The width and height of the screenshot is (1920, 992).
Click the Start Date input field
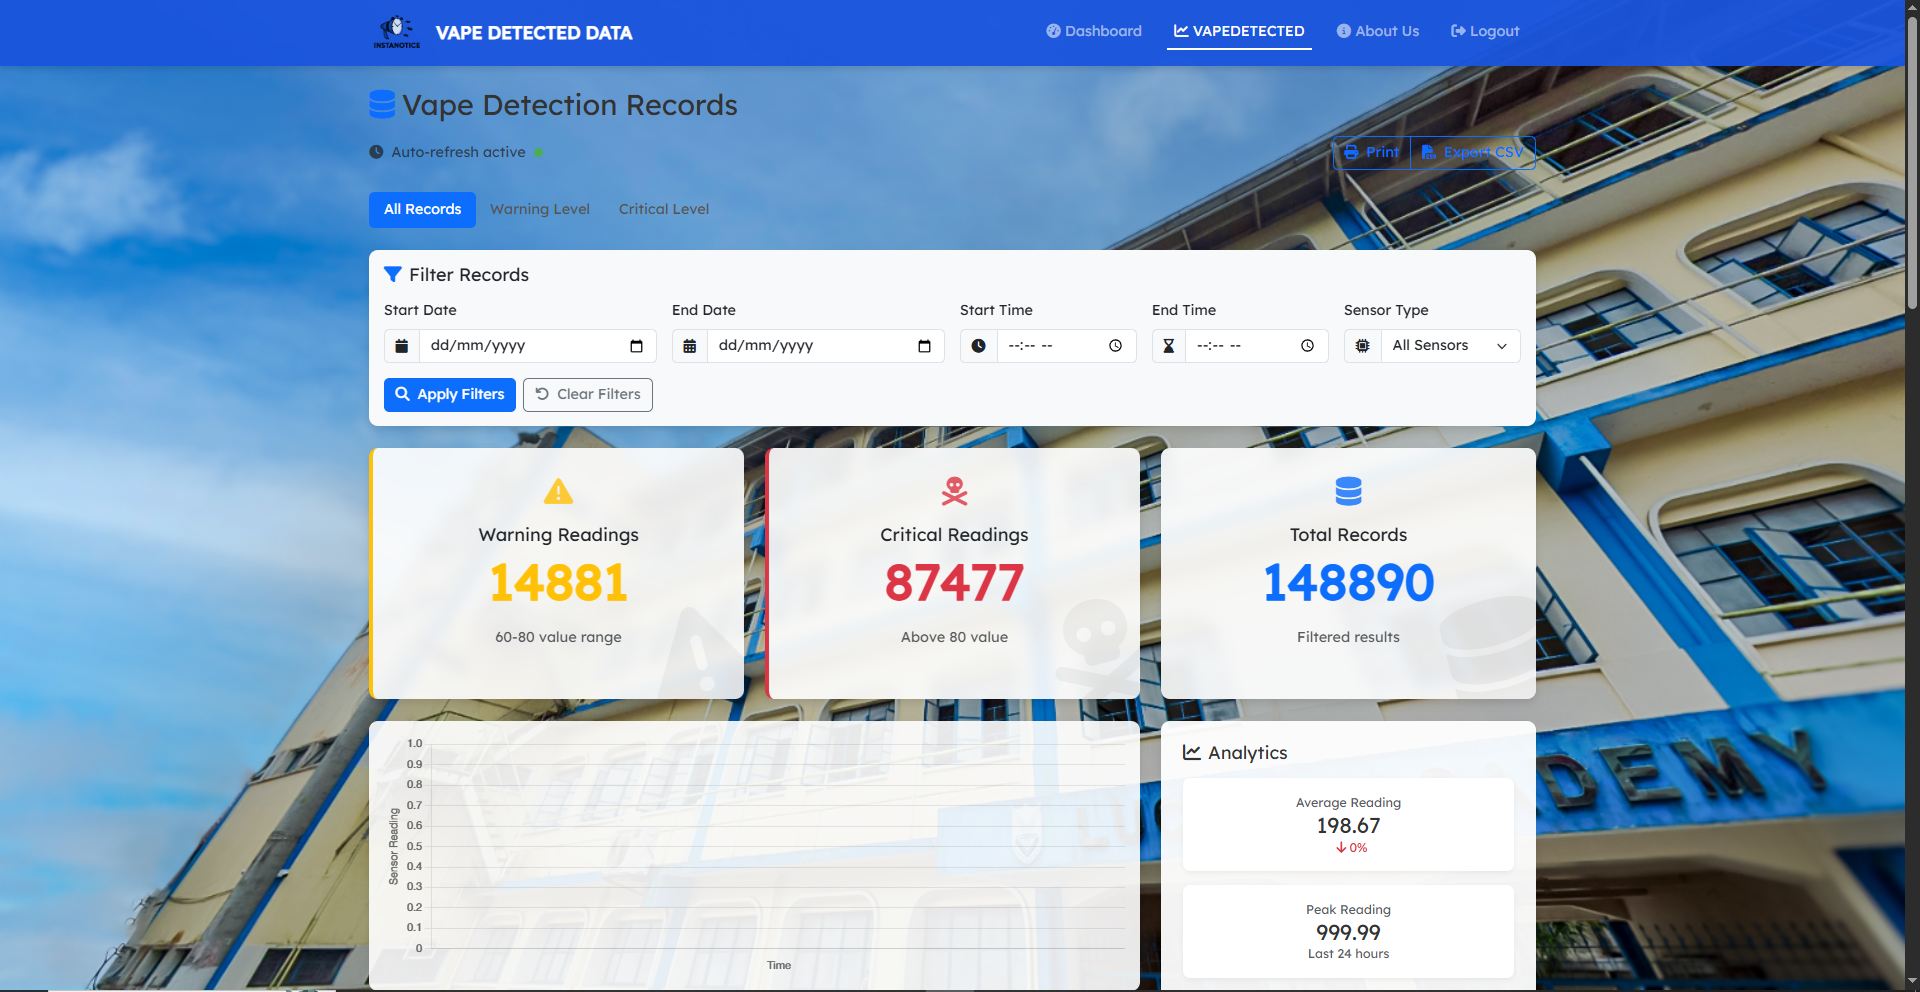coord(520,346)
